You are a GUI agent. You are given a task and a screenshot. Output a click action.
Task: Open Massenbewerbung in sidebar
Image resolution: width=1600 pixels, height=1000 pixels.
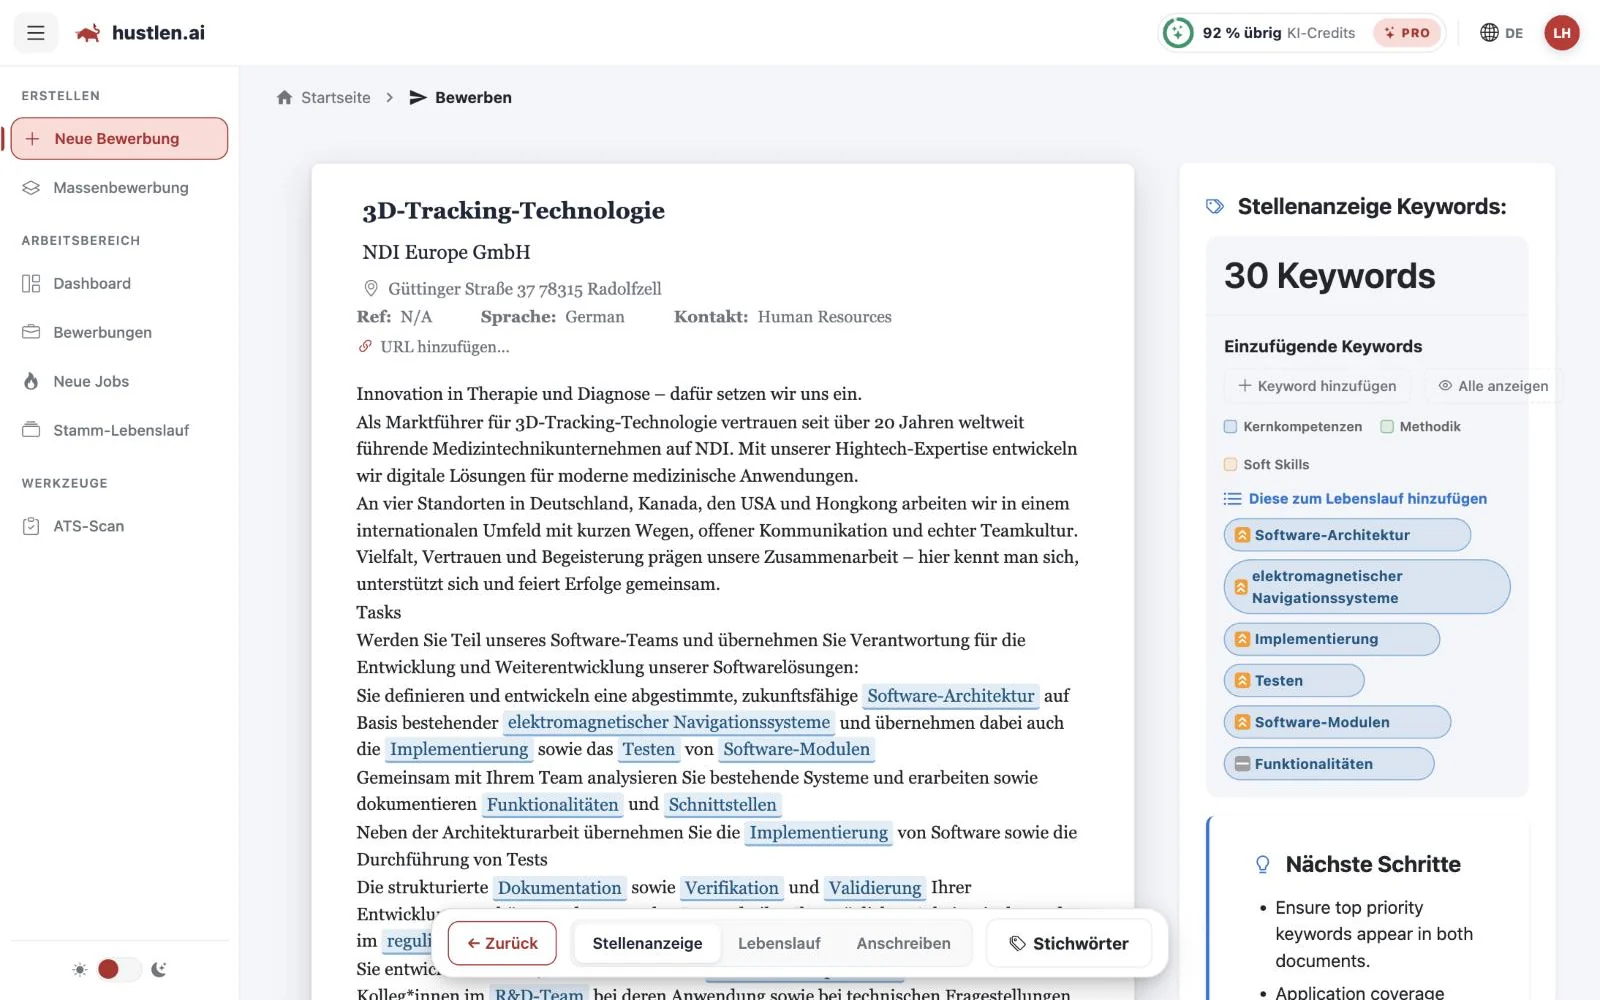(119, 188)
